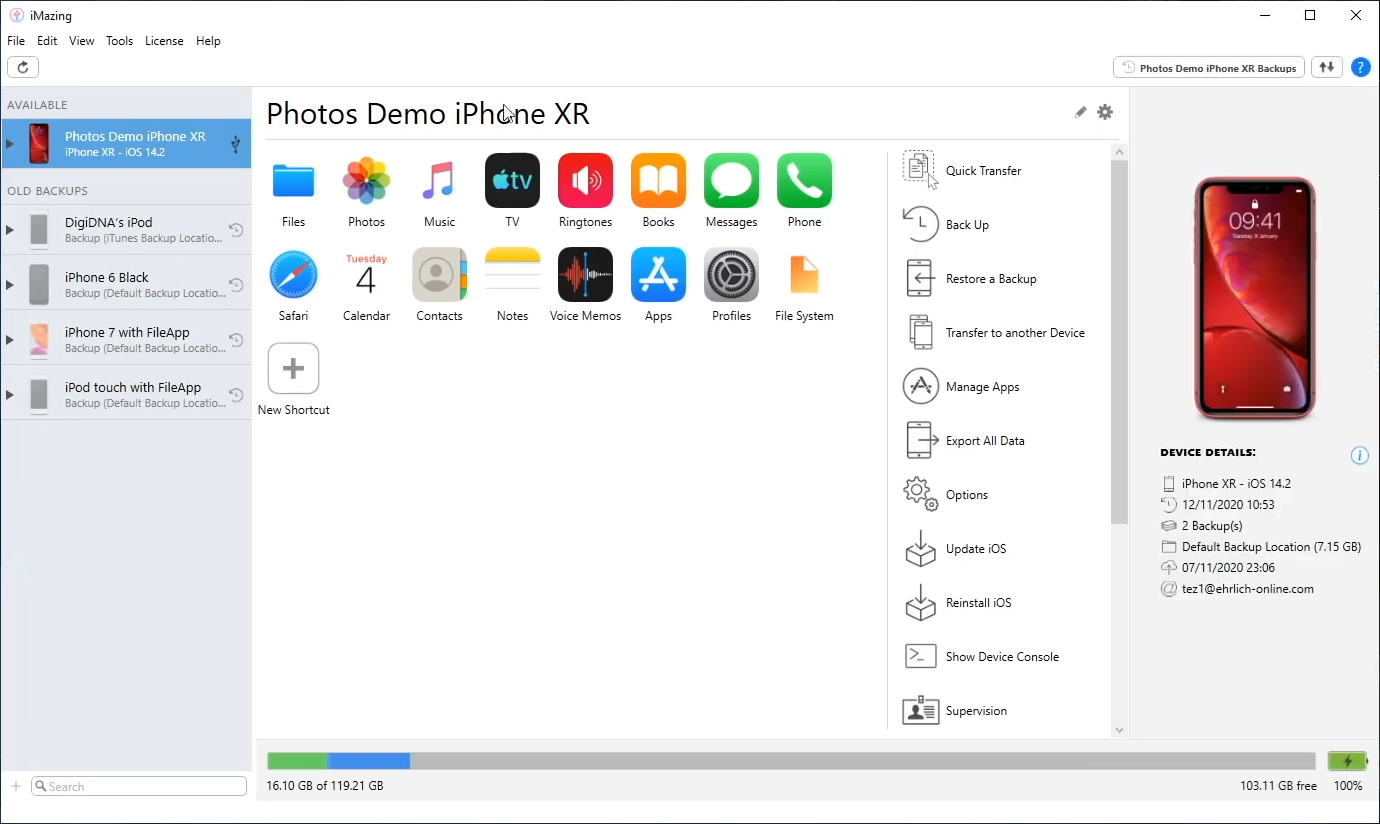Viewport: 1380px width, 824px height.
Task: Open Manage Apps action
Action: point(961,386)
